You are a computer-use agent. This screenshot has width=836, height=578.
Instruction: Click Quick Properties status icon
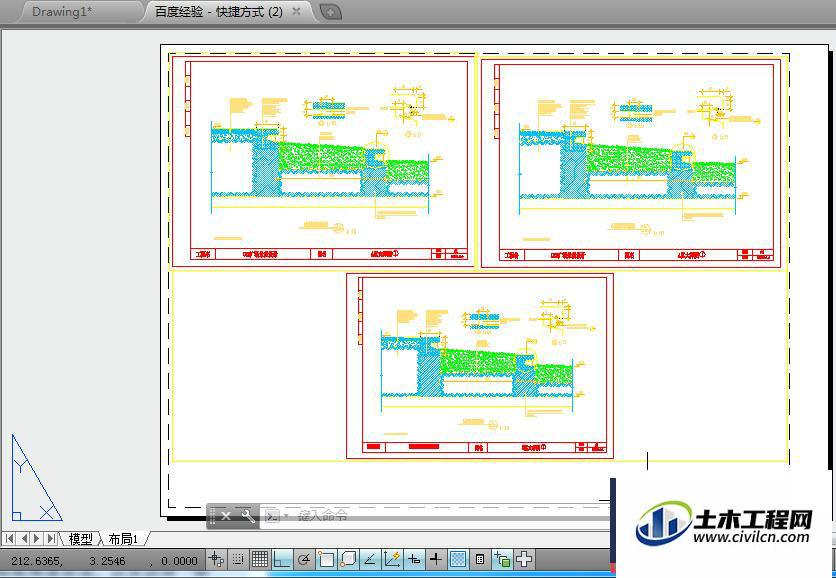[480, 559]
